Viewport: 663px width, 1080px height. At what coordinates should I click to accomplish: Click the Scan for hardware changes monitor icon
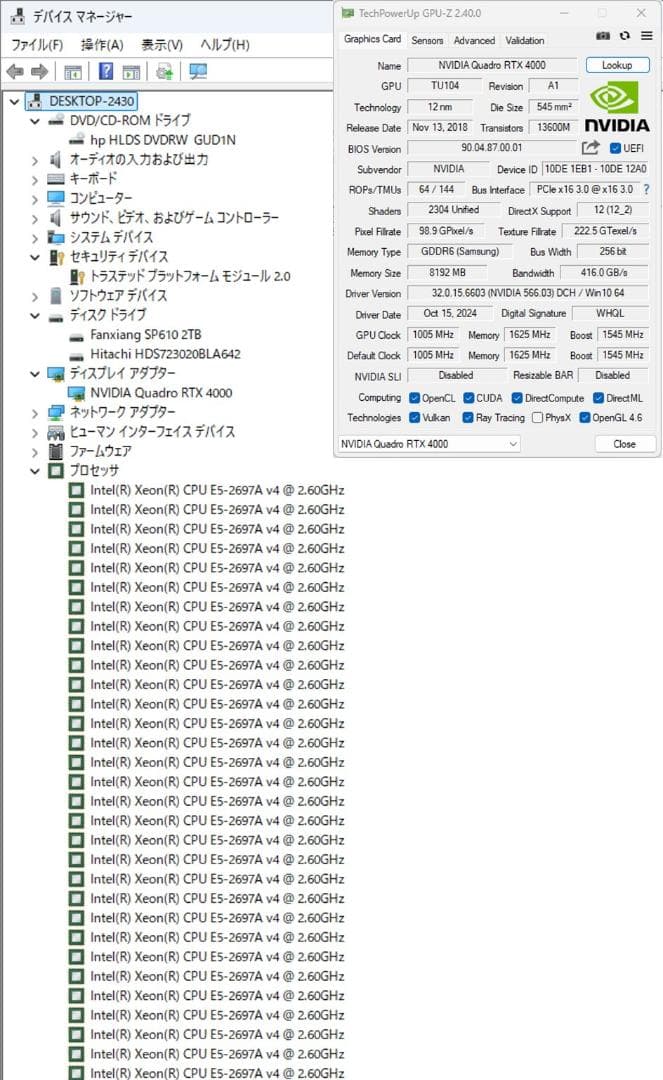[198, 71]
